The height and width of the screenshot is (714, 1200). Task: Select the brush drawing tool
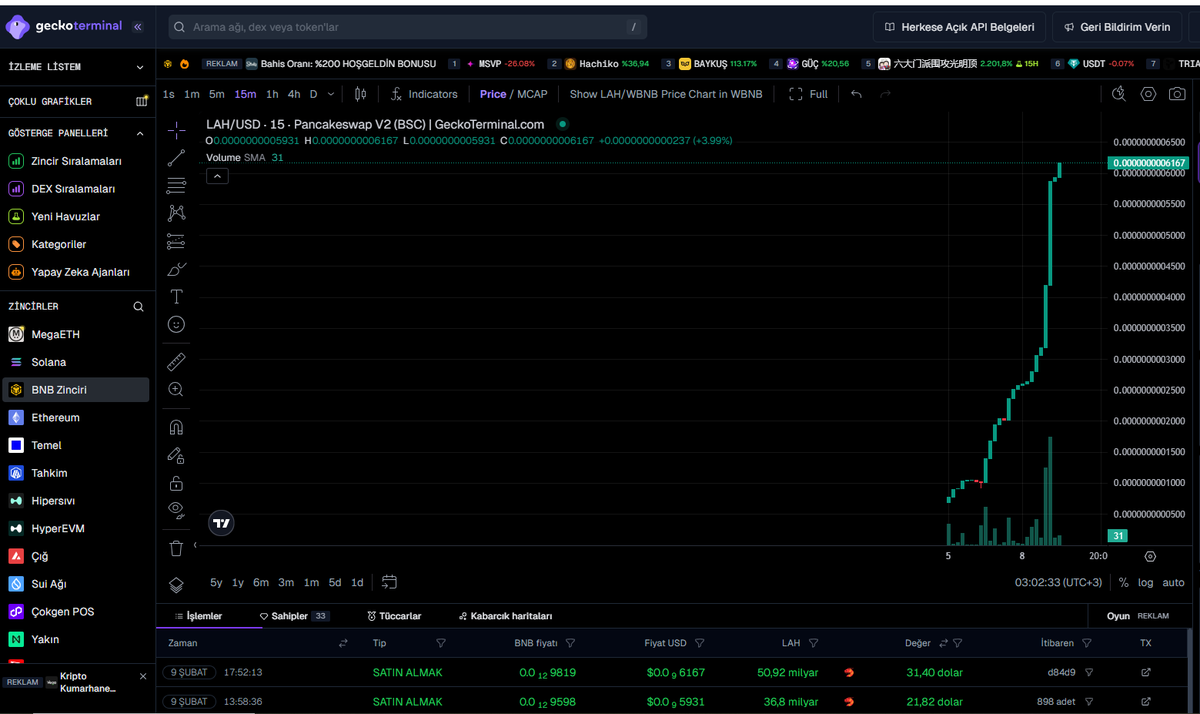(176, 269)
